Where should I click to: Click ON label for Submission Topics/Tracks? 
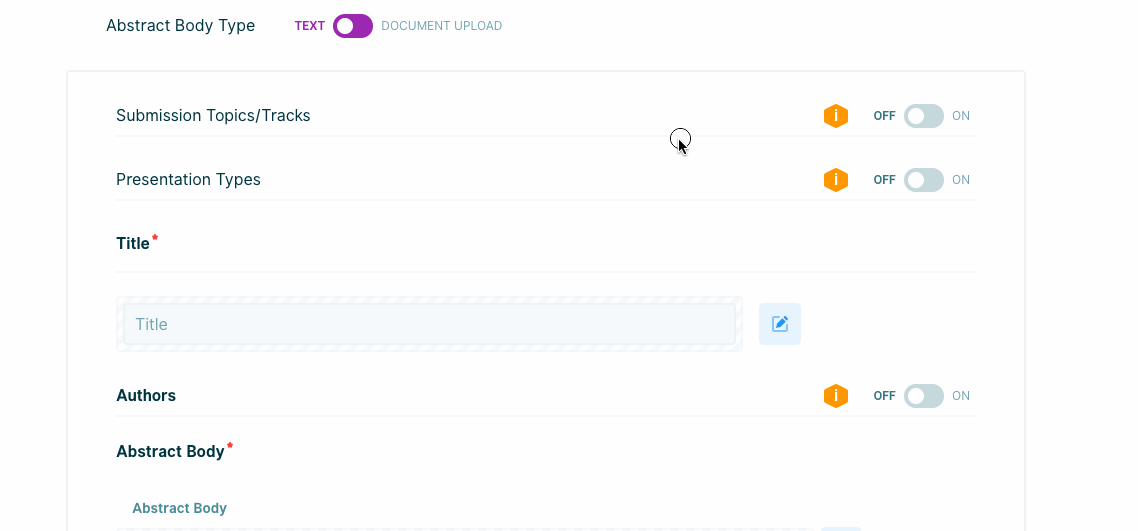click(961, 116)
